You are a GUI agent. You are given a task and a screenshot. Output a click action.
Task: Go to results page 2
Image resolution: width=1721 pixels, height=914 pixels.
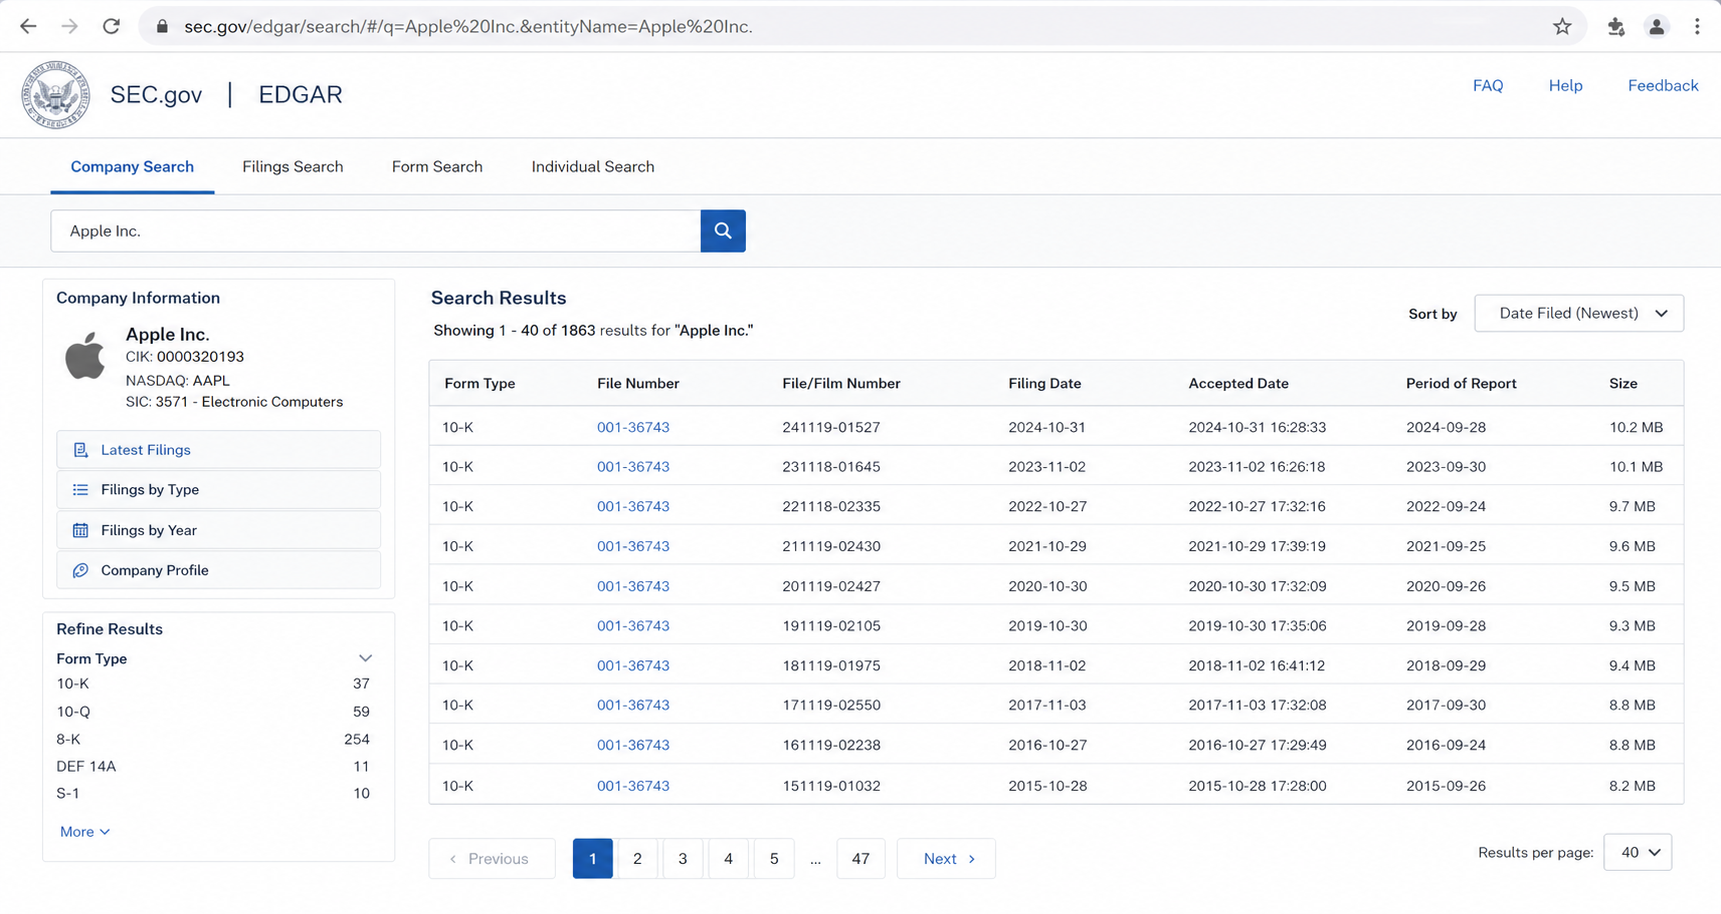638,859
